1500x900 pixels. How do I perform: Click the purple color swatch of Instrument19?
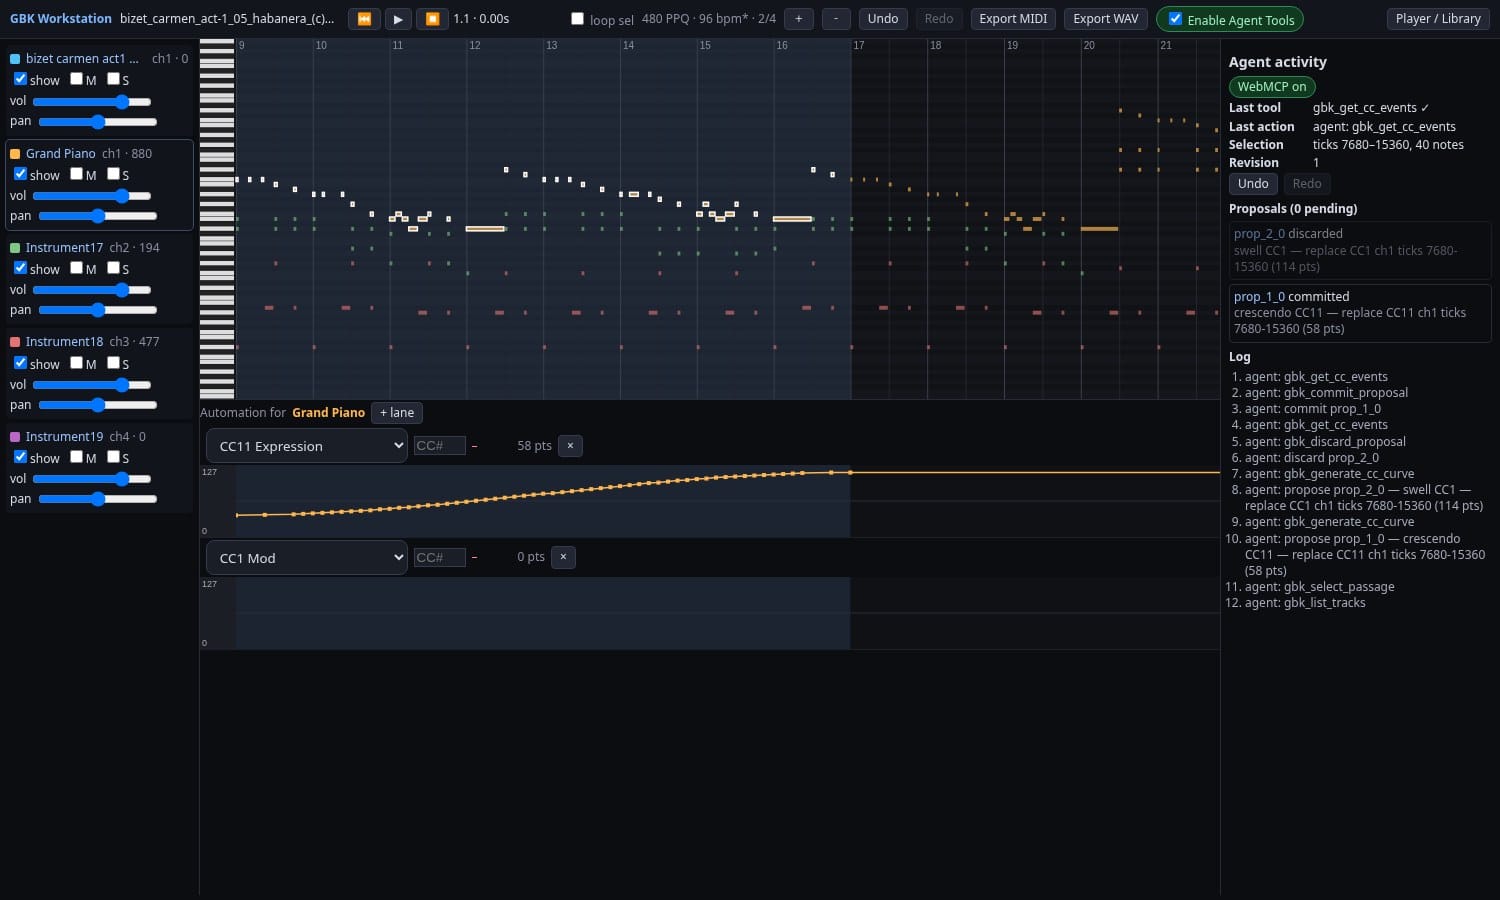(15, 437)
